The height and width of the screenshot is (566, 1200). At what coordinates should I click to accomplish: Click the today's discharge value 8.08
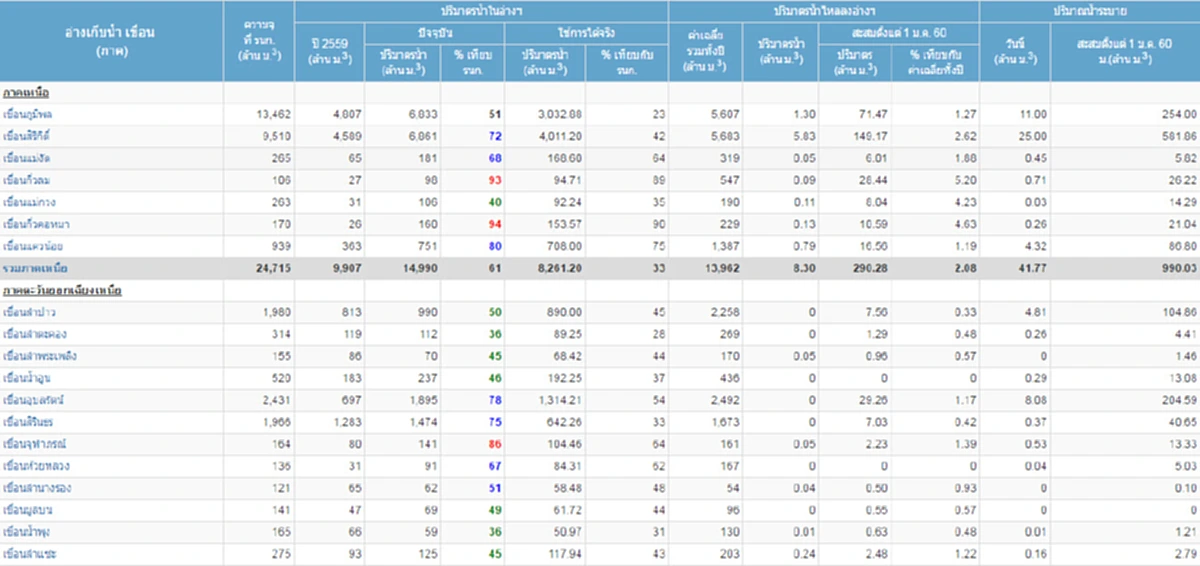pyautogui.click(x=1036, y=400)
